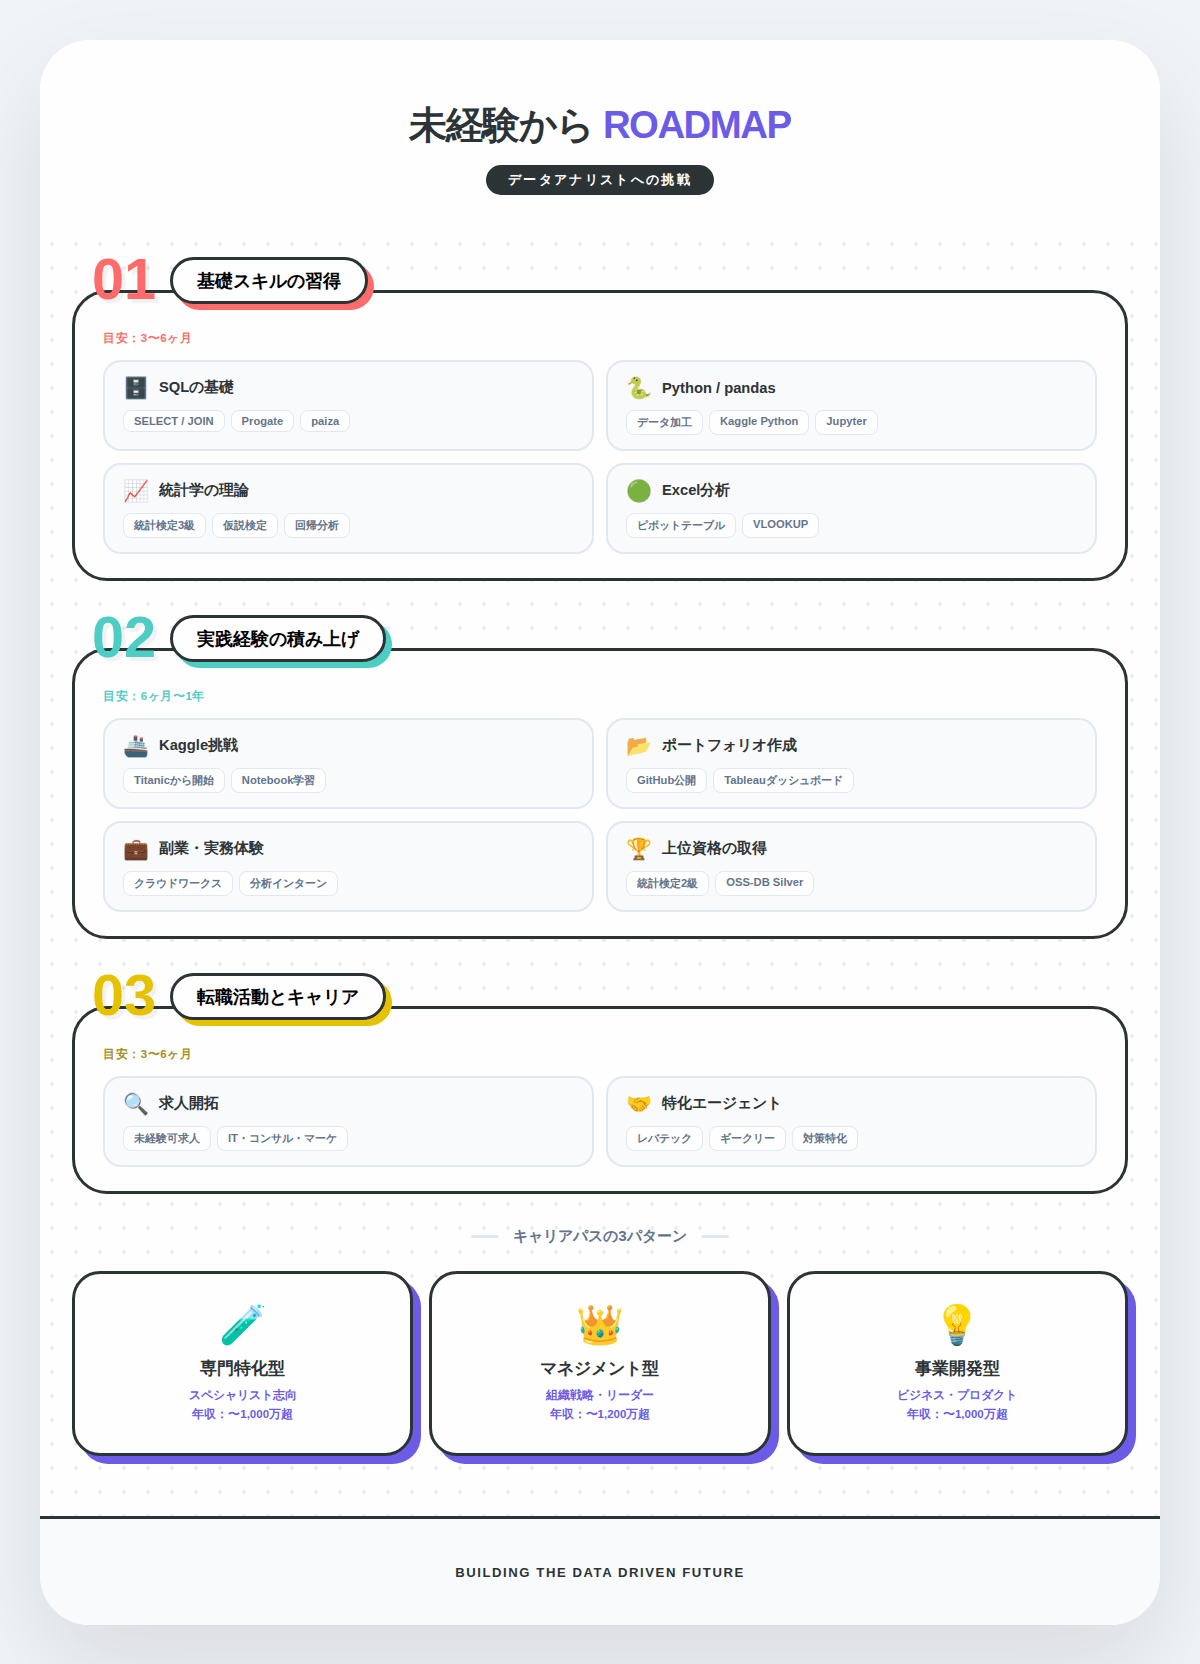Click the 統計検定3級 tag
Screen dimensions: 1200x1664
click(x=164, y=525)
